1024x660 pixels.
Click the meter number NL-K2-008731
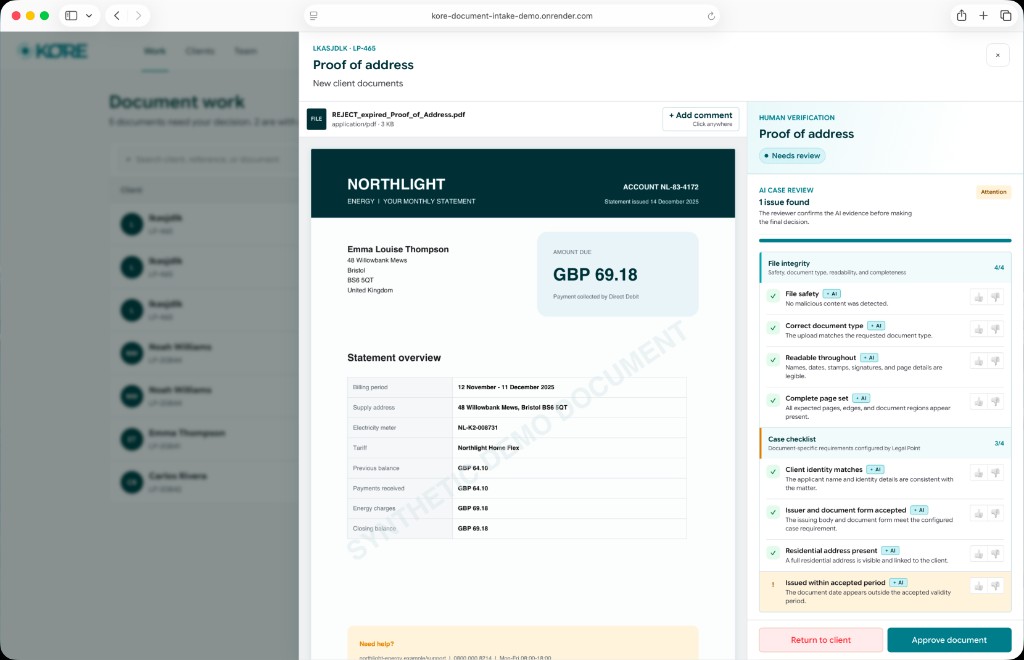pos(477,428)
